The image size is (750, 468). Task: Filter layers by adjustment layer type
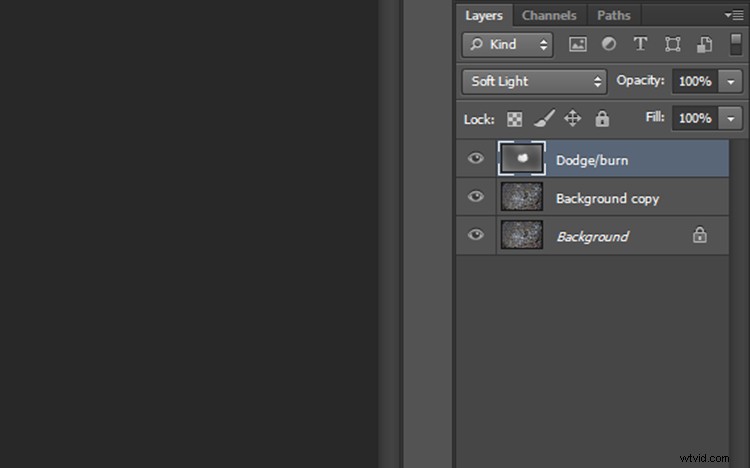609,44
